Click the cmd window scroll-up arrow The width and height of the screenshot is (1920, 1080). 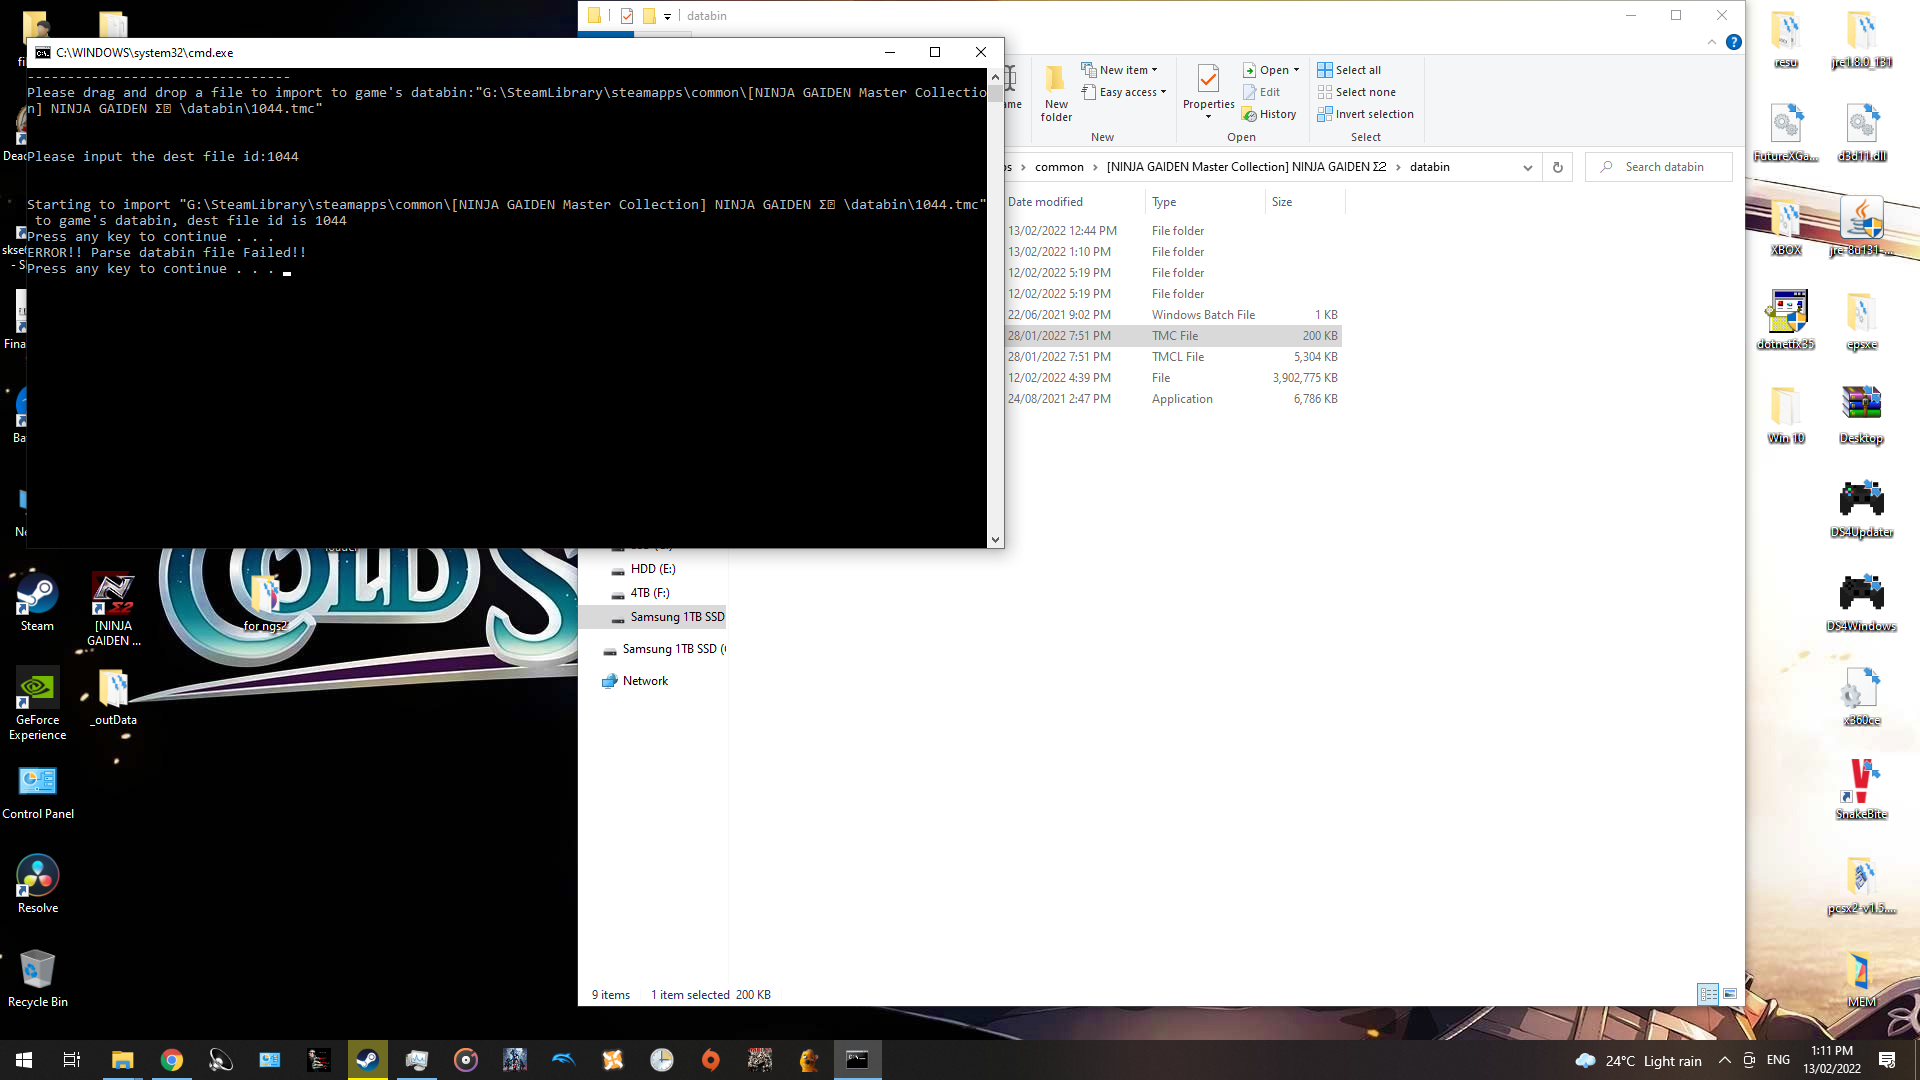click(x=995, y=77)
